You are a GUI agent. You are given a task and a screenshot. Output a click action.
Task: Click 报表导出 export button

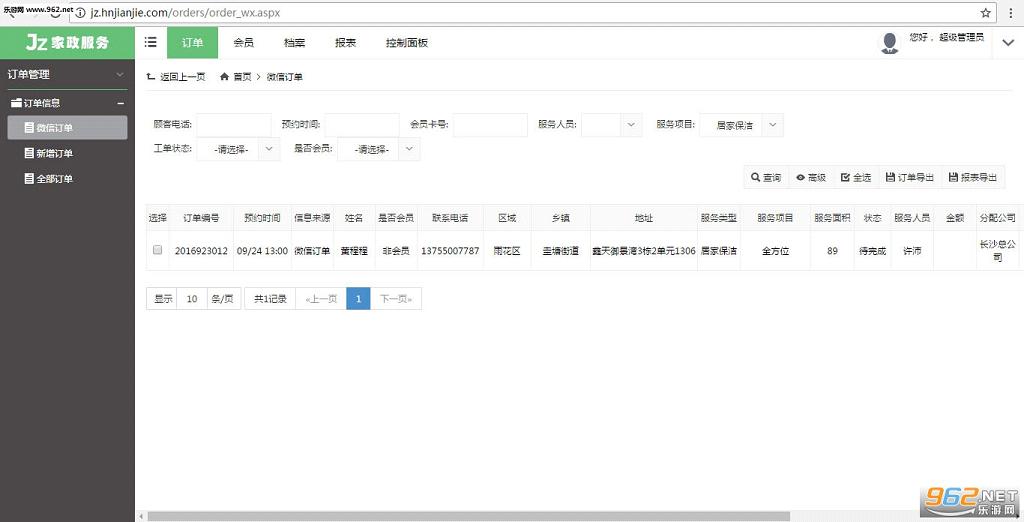point(973,177)
